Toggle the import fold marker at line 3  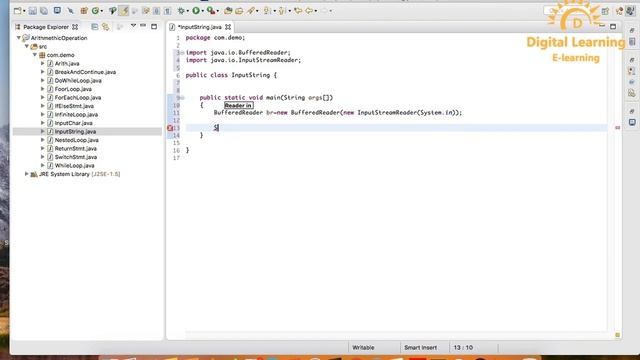click(182, 53)
